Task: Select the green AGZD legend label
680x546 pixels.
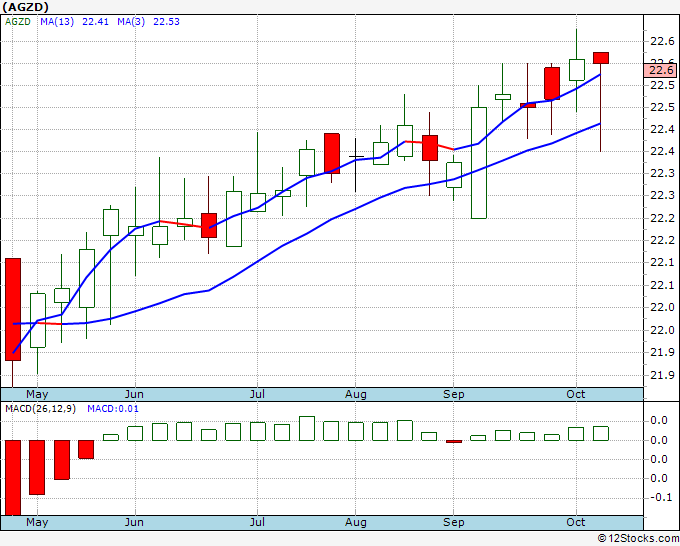Action: [x=18, y=22]
